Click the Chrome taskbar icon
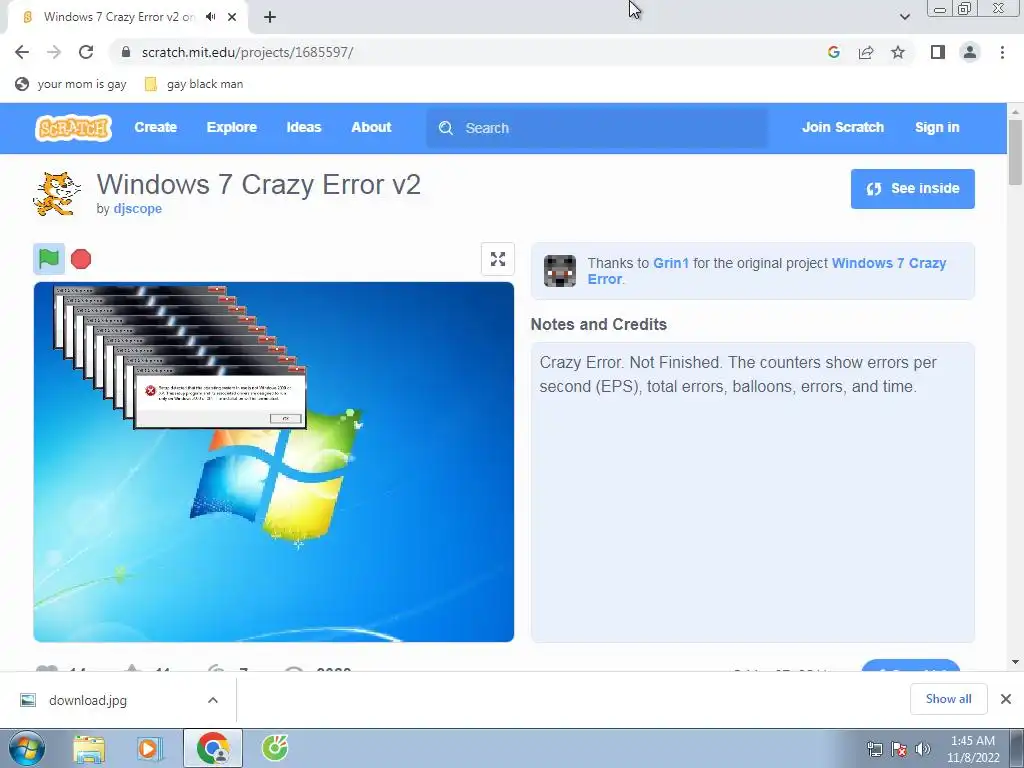Image resolution: width=1024 pixels, height=768 pixels. pyautogui.click(x=213, y=748)
